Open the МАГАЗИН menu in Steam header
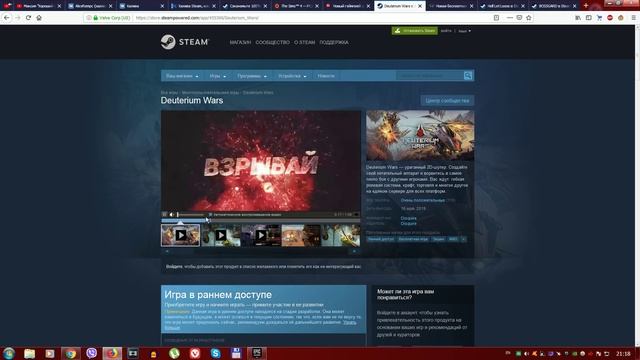The width and height of the screenshot is (640, 360). (x=240, y=42)
